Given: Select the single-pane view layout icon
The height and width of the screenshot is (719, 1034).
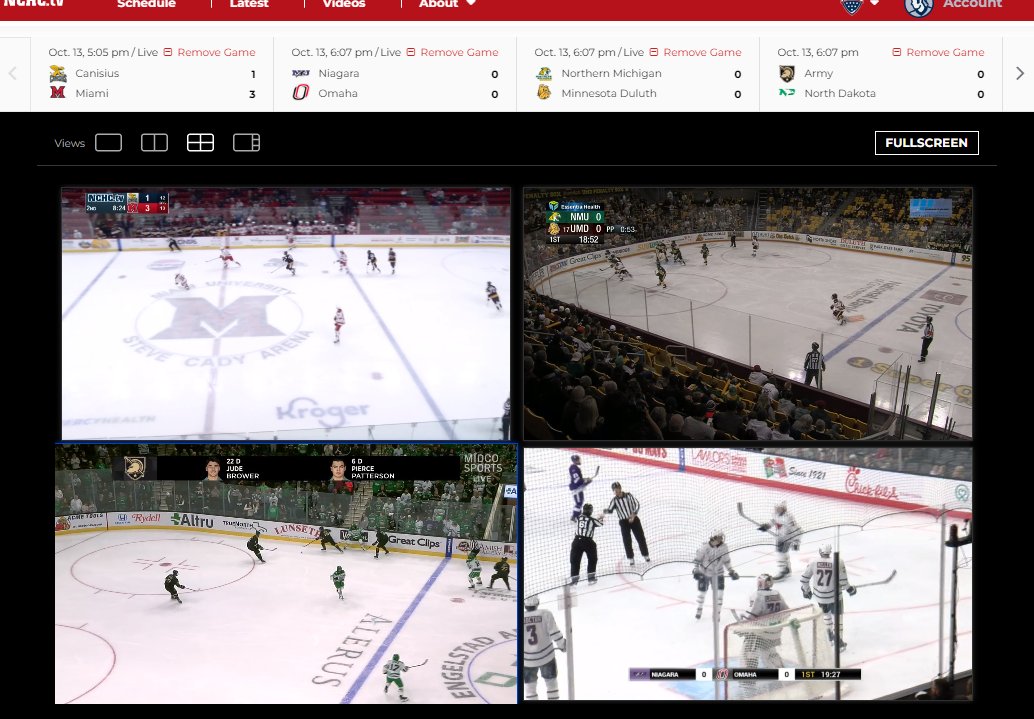Looking at the screenshot, I should pos(109,142).
